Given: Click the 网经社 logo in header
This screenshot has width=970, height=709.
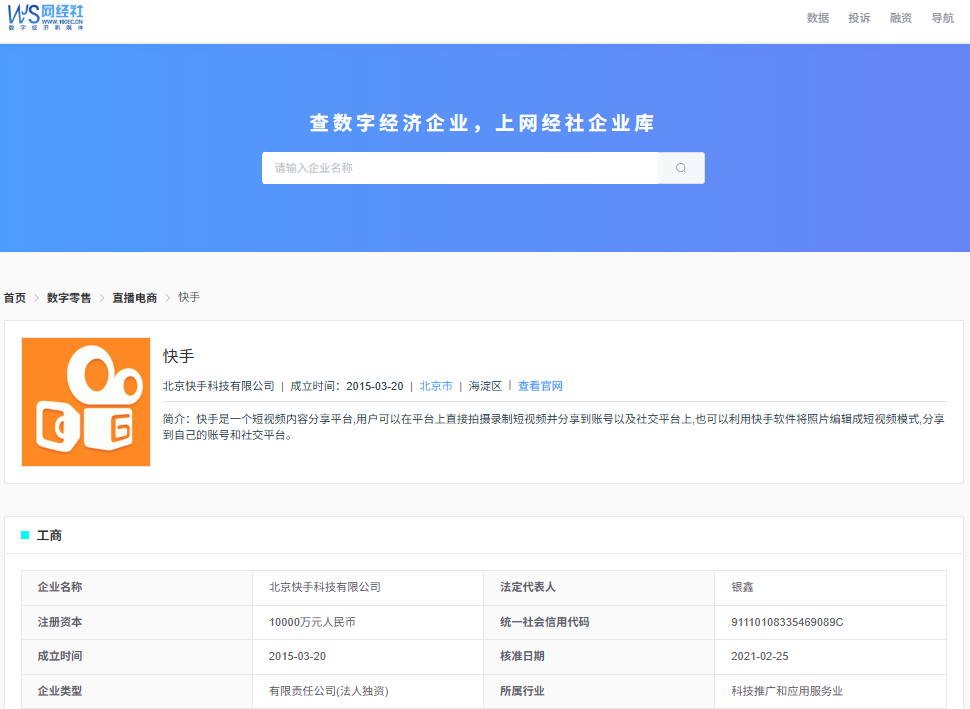Looking at the screenshot, I should click(46, 16).
